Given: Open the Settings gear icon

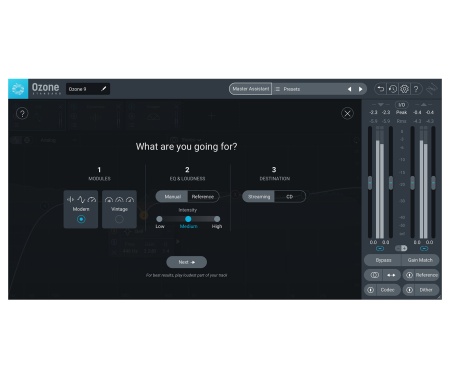Looking at the screenshot, I should tap(404, 89).
